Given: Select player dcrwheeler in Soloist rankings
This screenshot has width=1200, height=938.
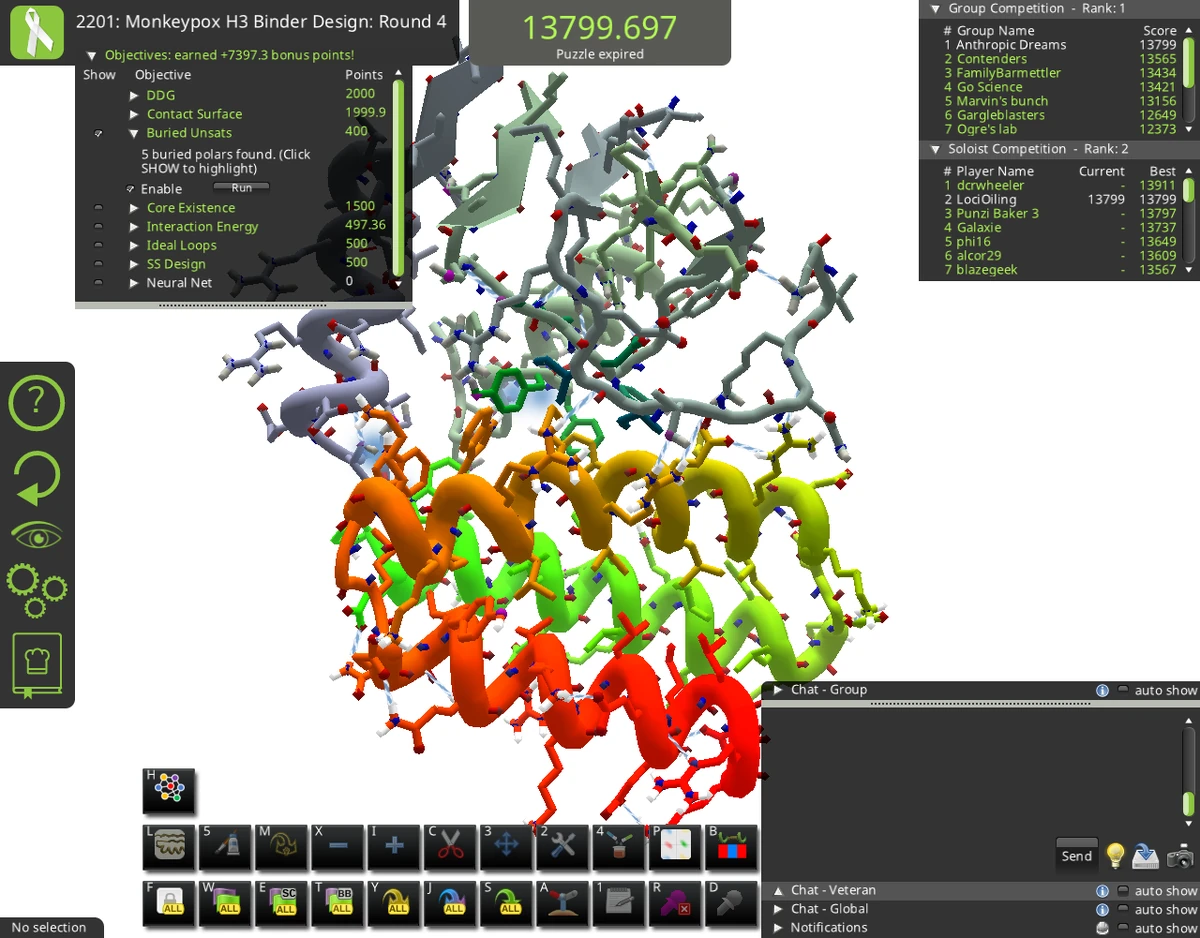Looking at the screenshot, I should (x=990, y=185).
